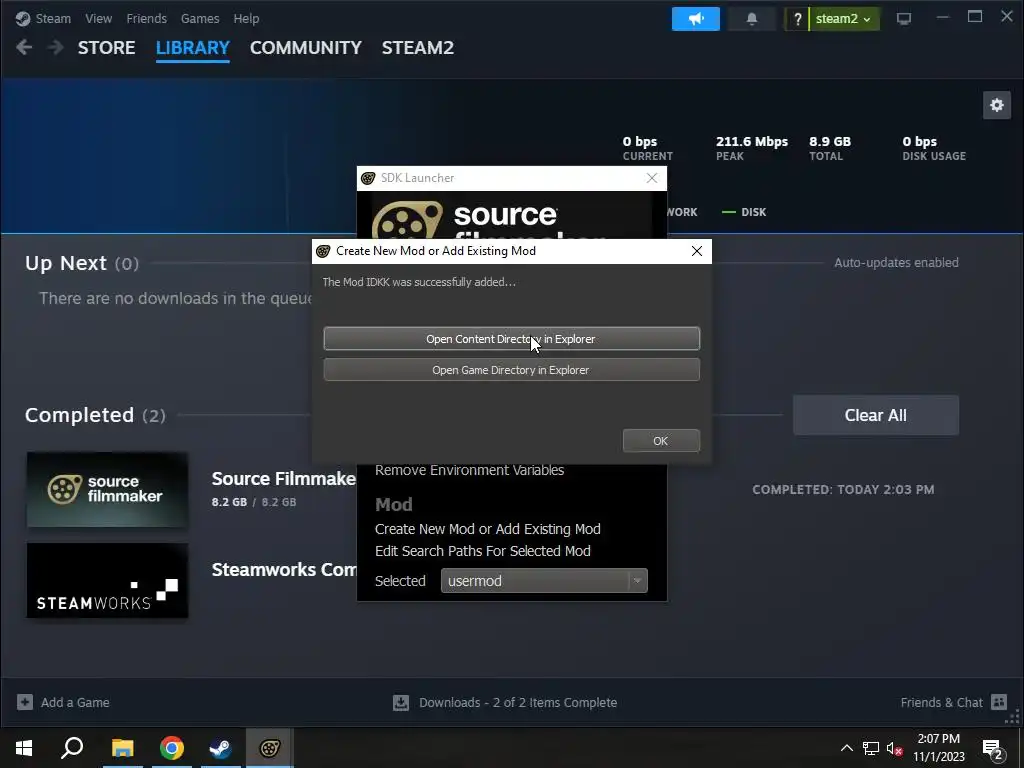The image size is (1024, 768).
Task: Click Edit Search Paths For Selected Mod
Action: [483, 551]
